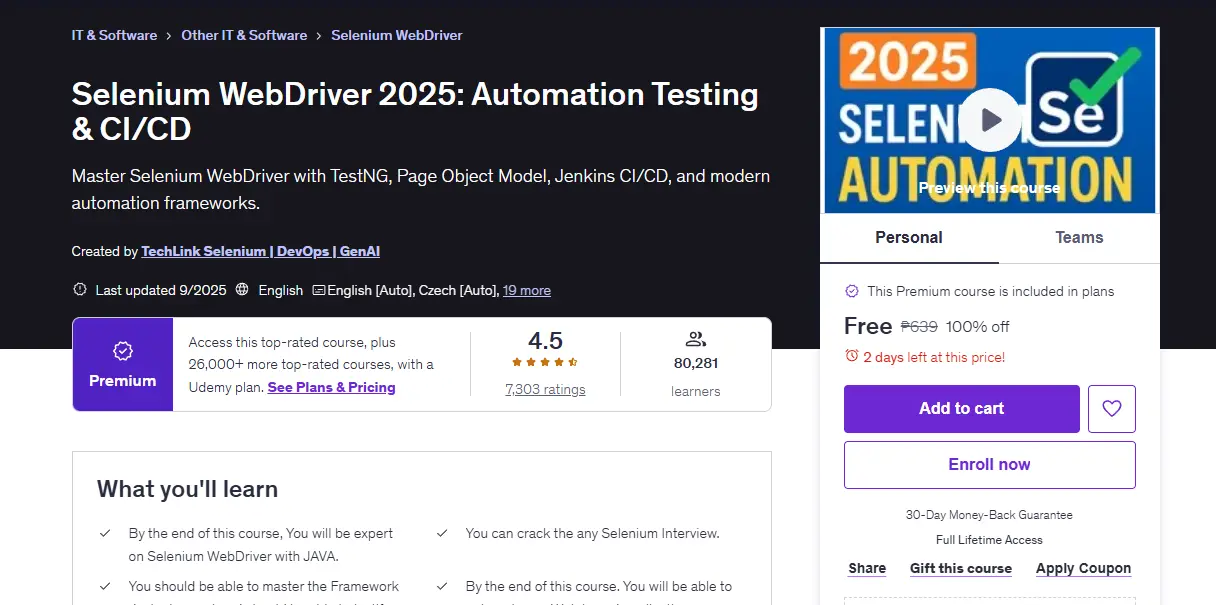Show 19 more caption languages

click(x=527, y=290)
